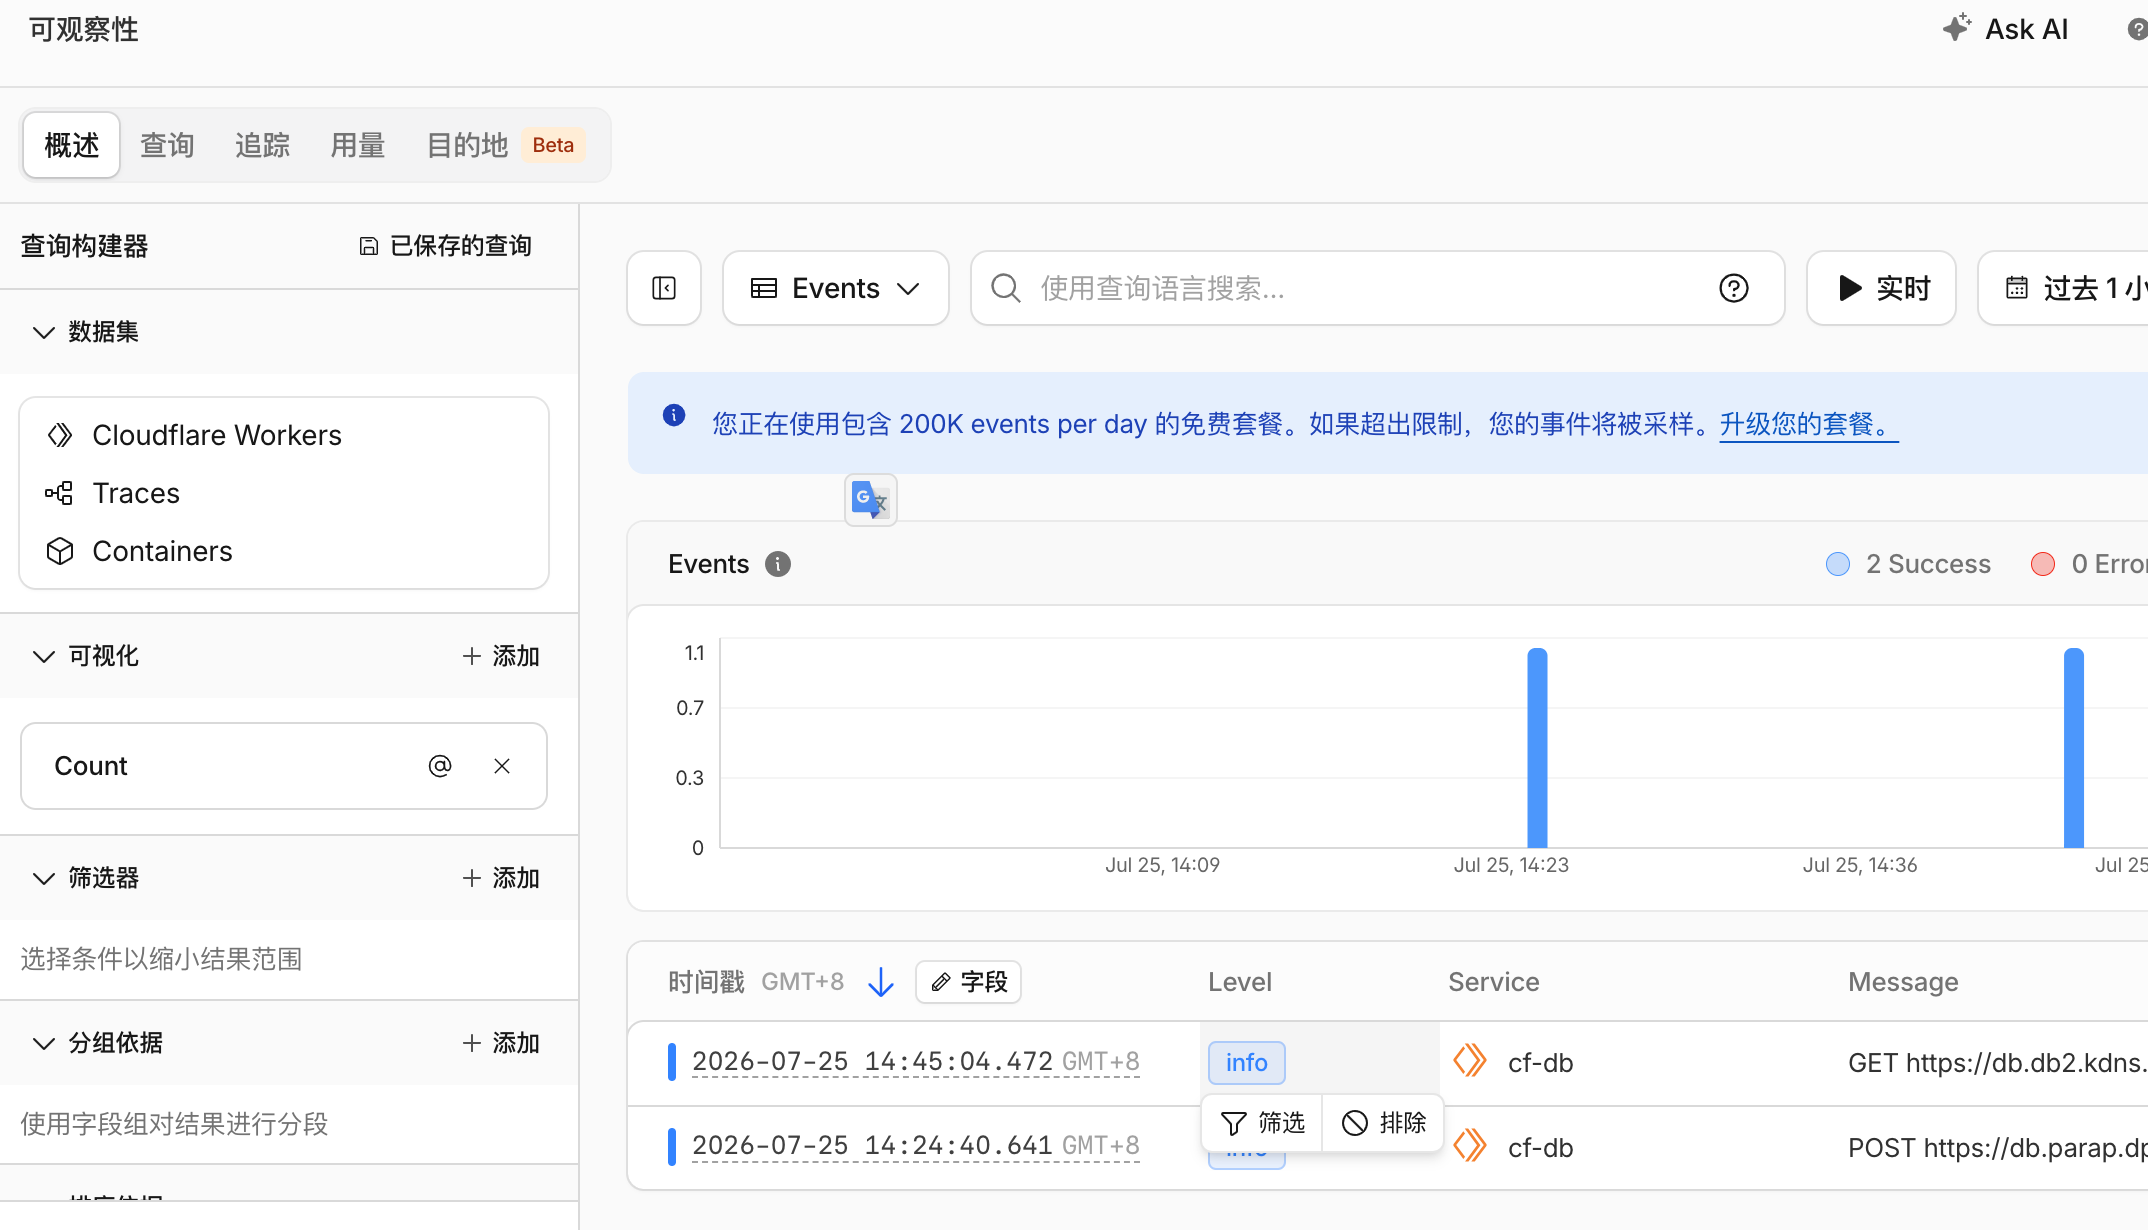Click the Ask AI sparkle icon
This screenshot has height=1230, width=2148.
coord(1956,28)
